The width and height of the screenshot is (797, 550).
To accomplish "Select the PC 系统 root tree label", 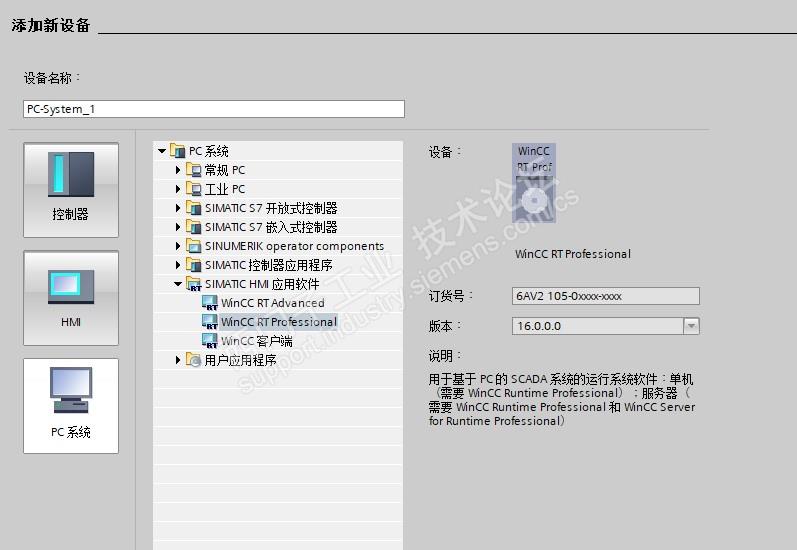I will (208, 151).
